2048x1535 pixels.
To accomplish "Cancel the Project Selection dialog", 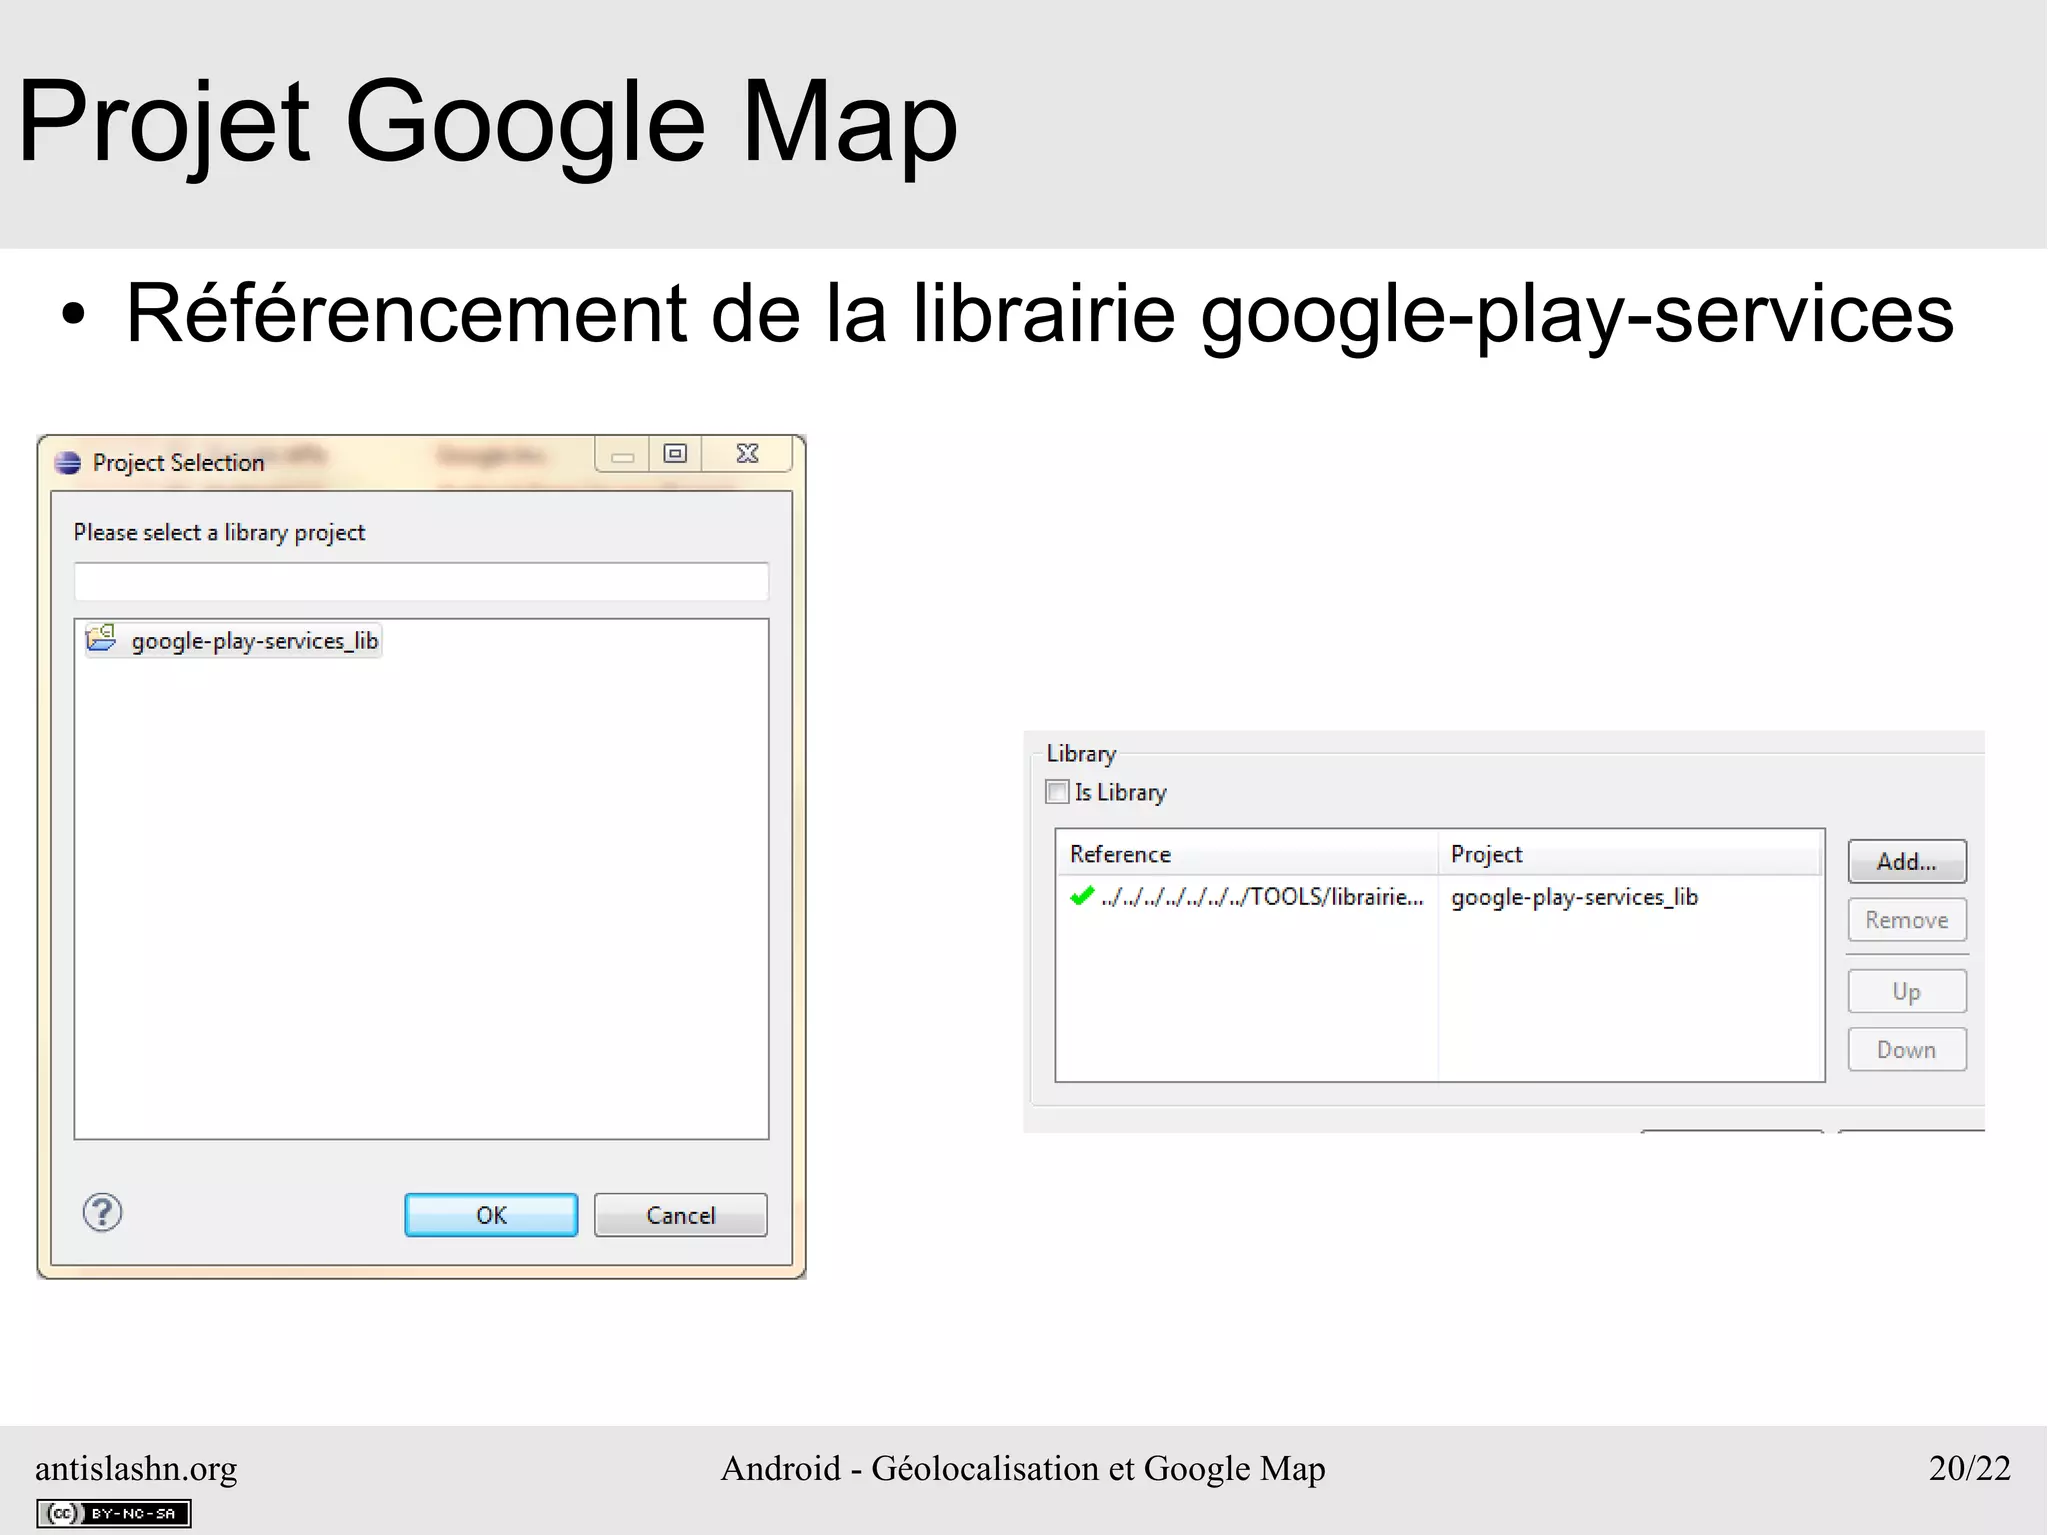I will 680,1215.
